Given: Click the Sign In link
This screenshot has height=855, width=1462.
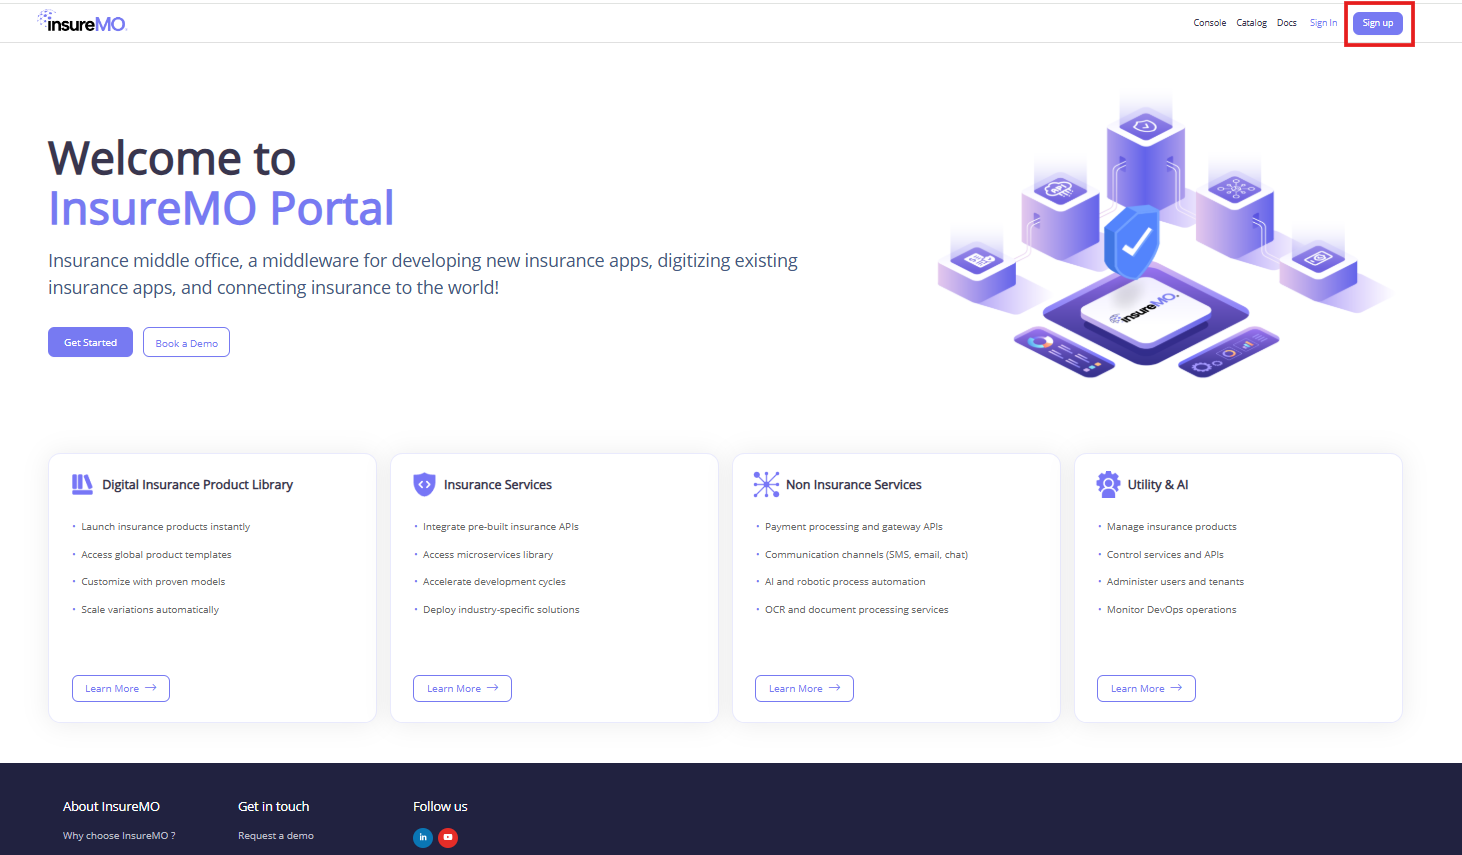Looking at the screenshot, I should 1323,23.
